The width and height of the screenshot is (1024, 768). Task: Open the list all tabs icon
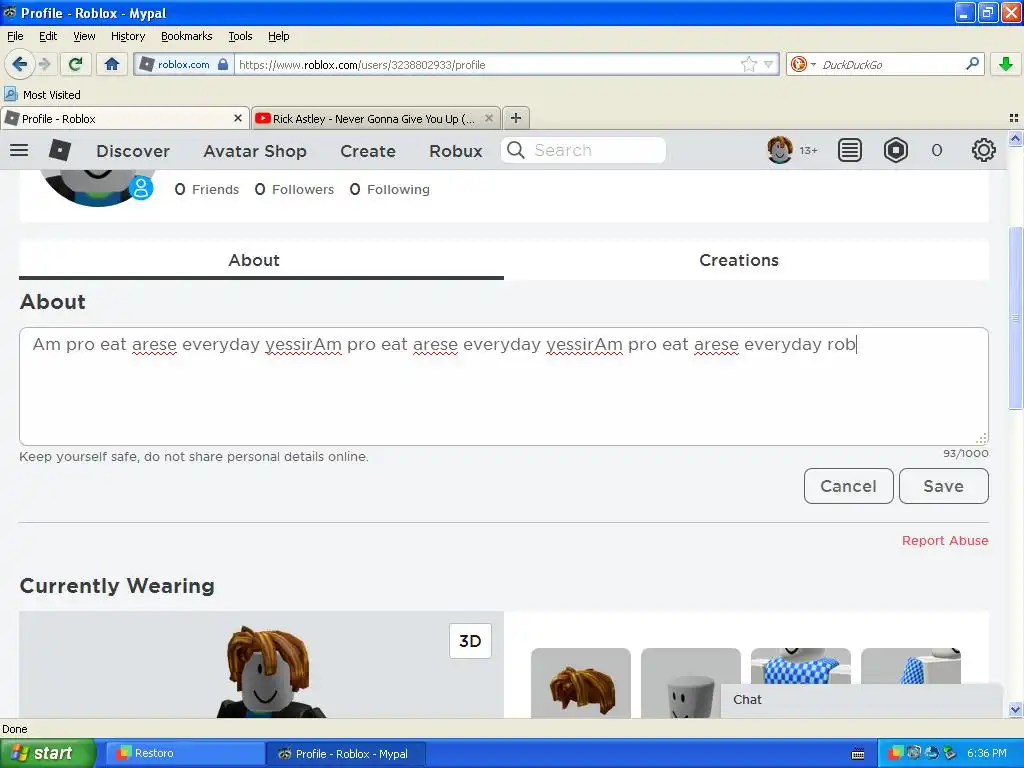click(1014, 118)
